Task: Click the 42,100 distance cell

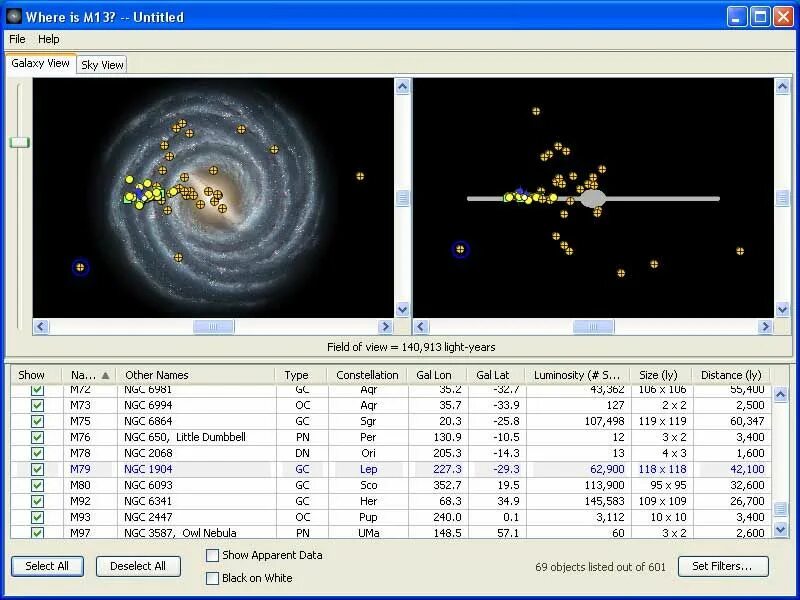Action: pos(732,469)
